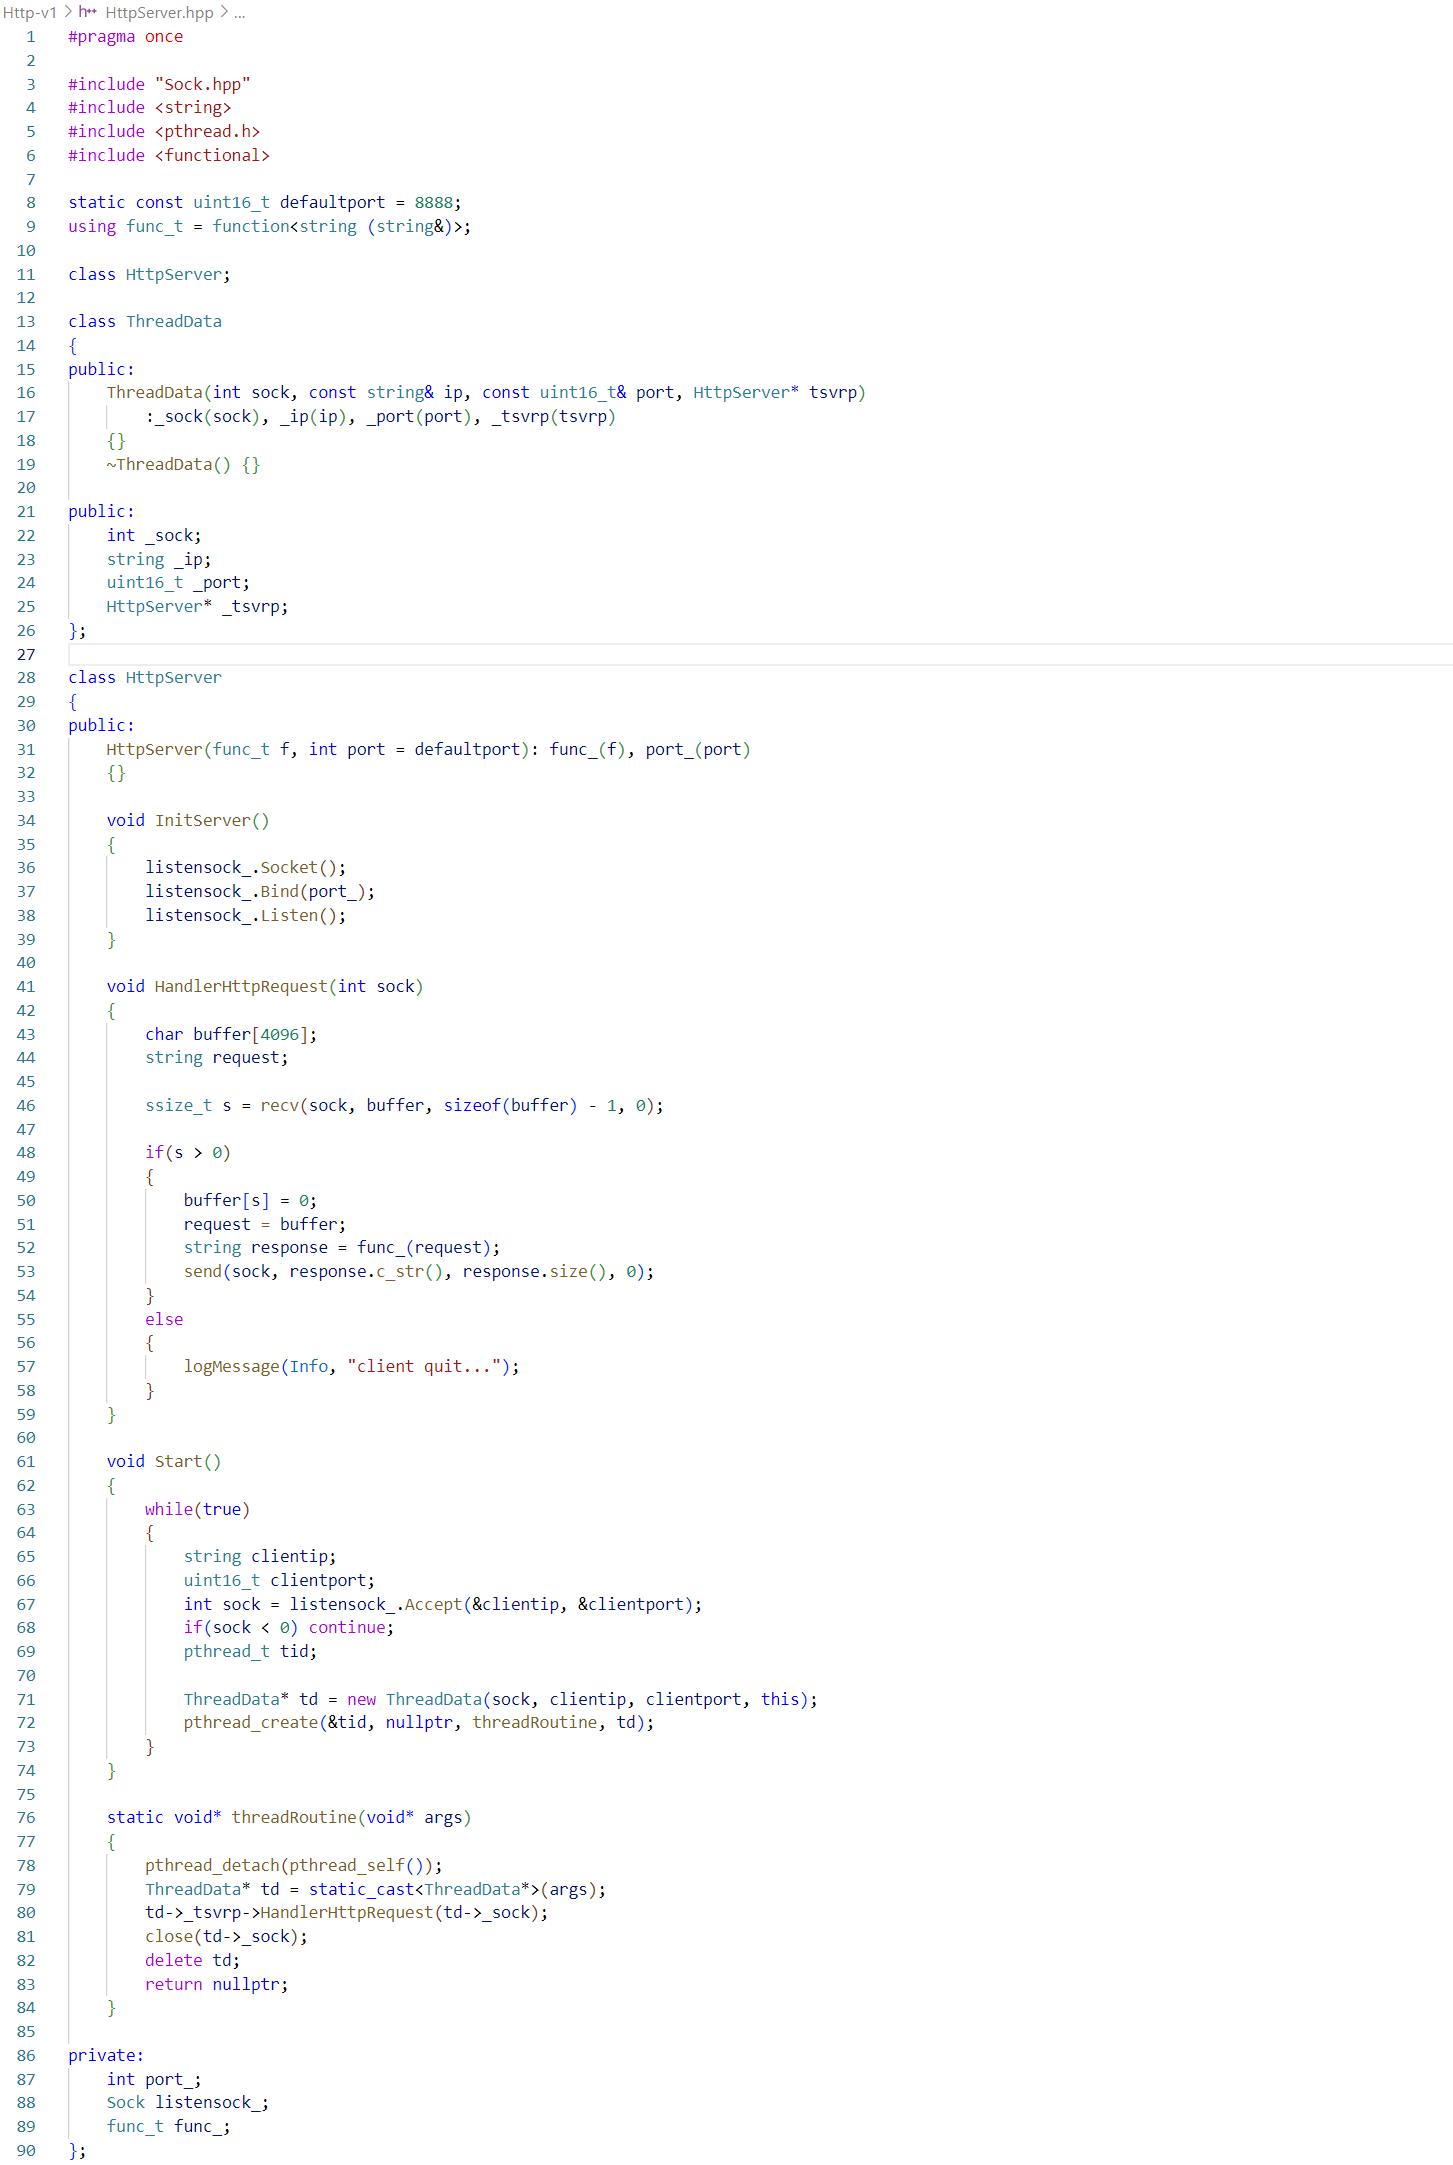Click 'class HttpServer' definition on line 28
This screenshot has width=1453, height=2165.
click(145, 678)
